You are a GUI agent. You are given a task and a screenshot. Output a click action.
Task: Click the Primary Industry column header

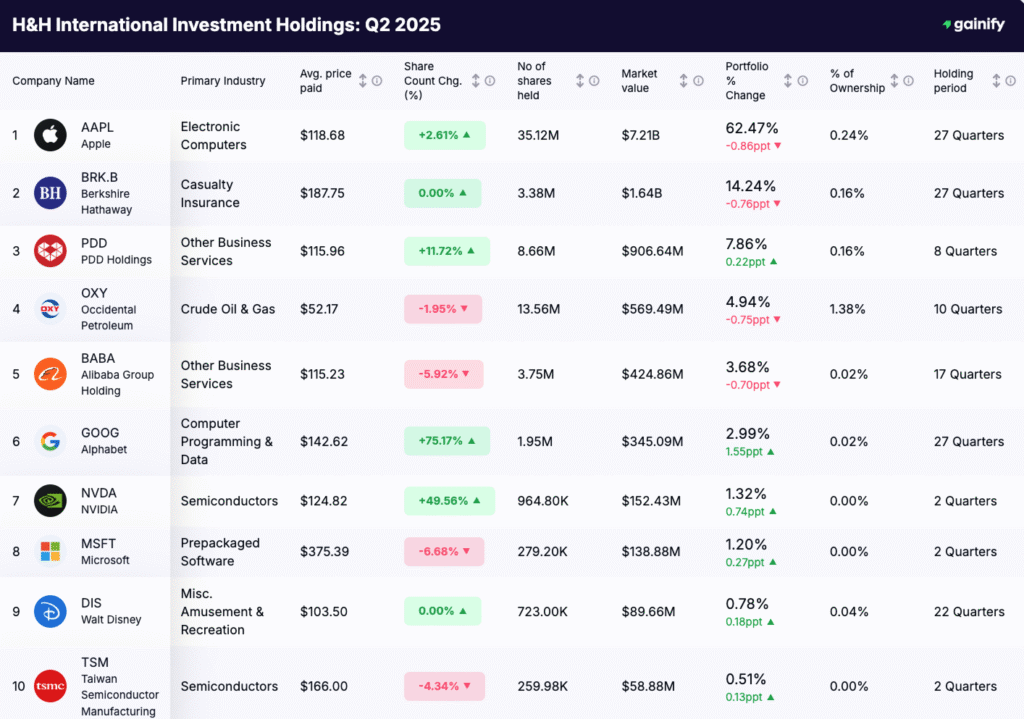pos(223,81)
